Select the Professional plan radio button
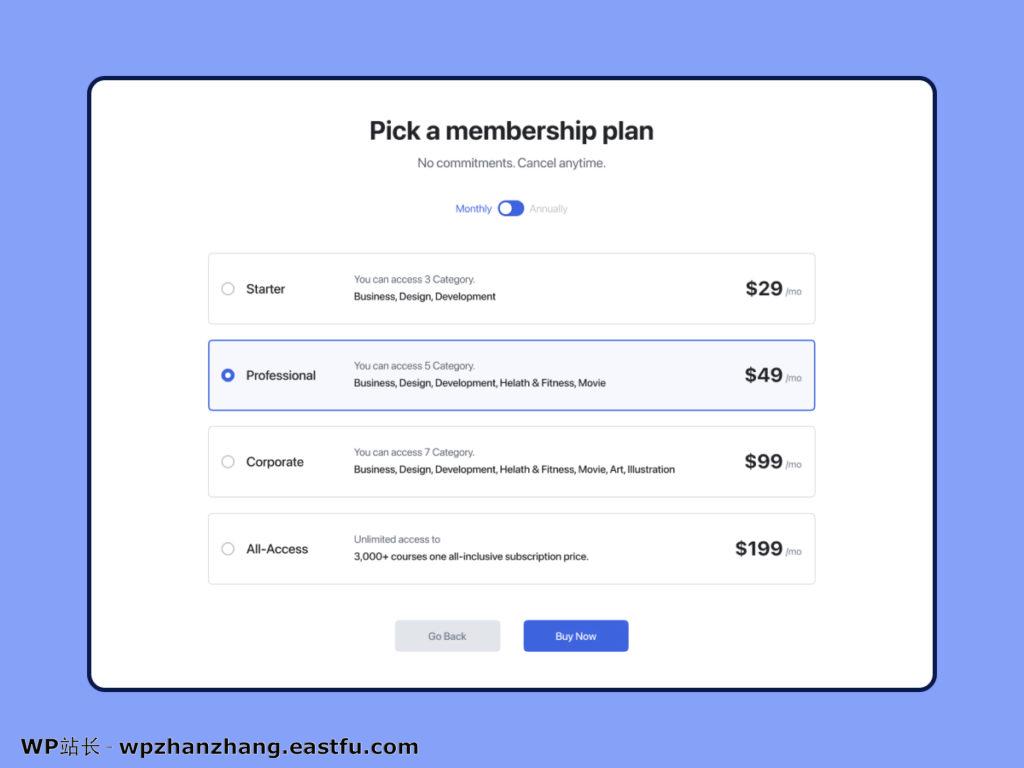1024x768 pixels. point(228,375)
